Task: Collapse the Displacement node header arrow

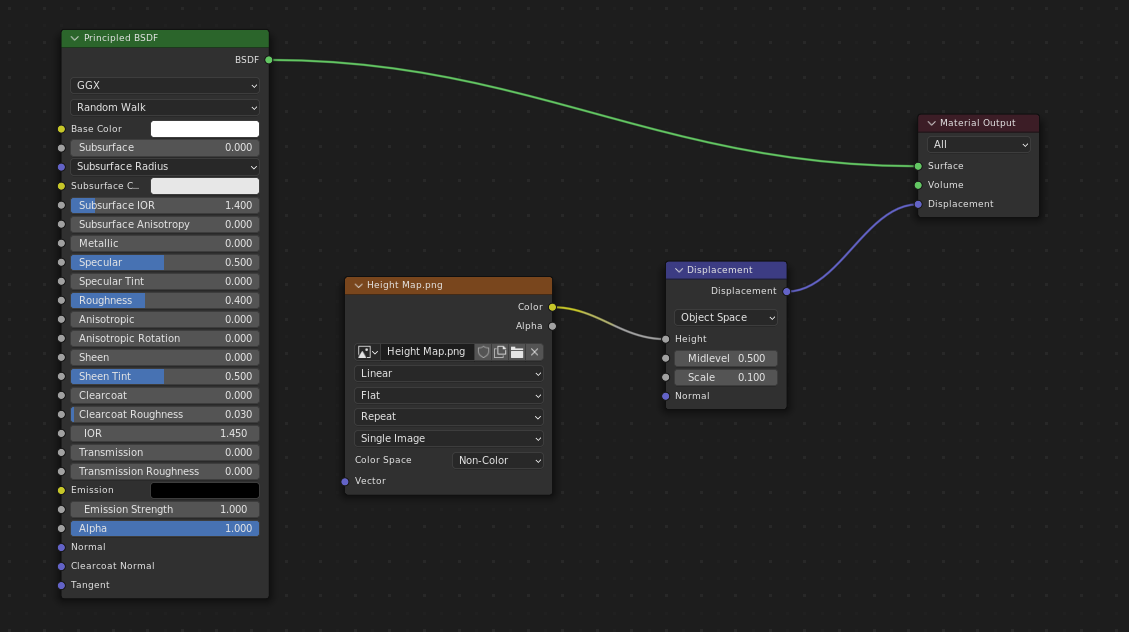Action: click(679, 270)
